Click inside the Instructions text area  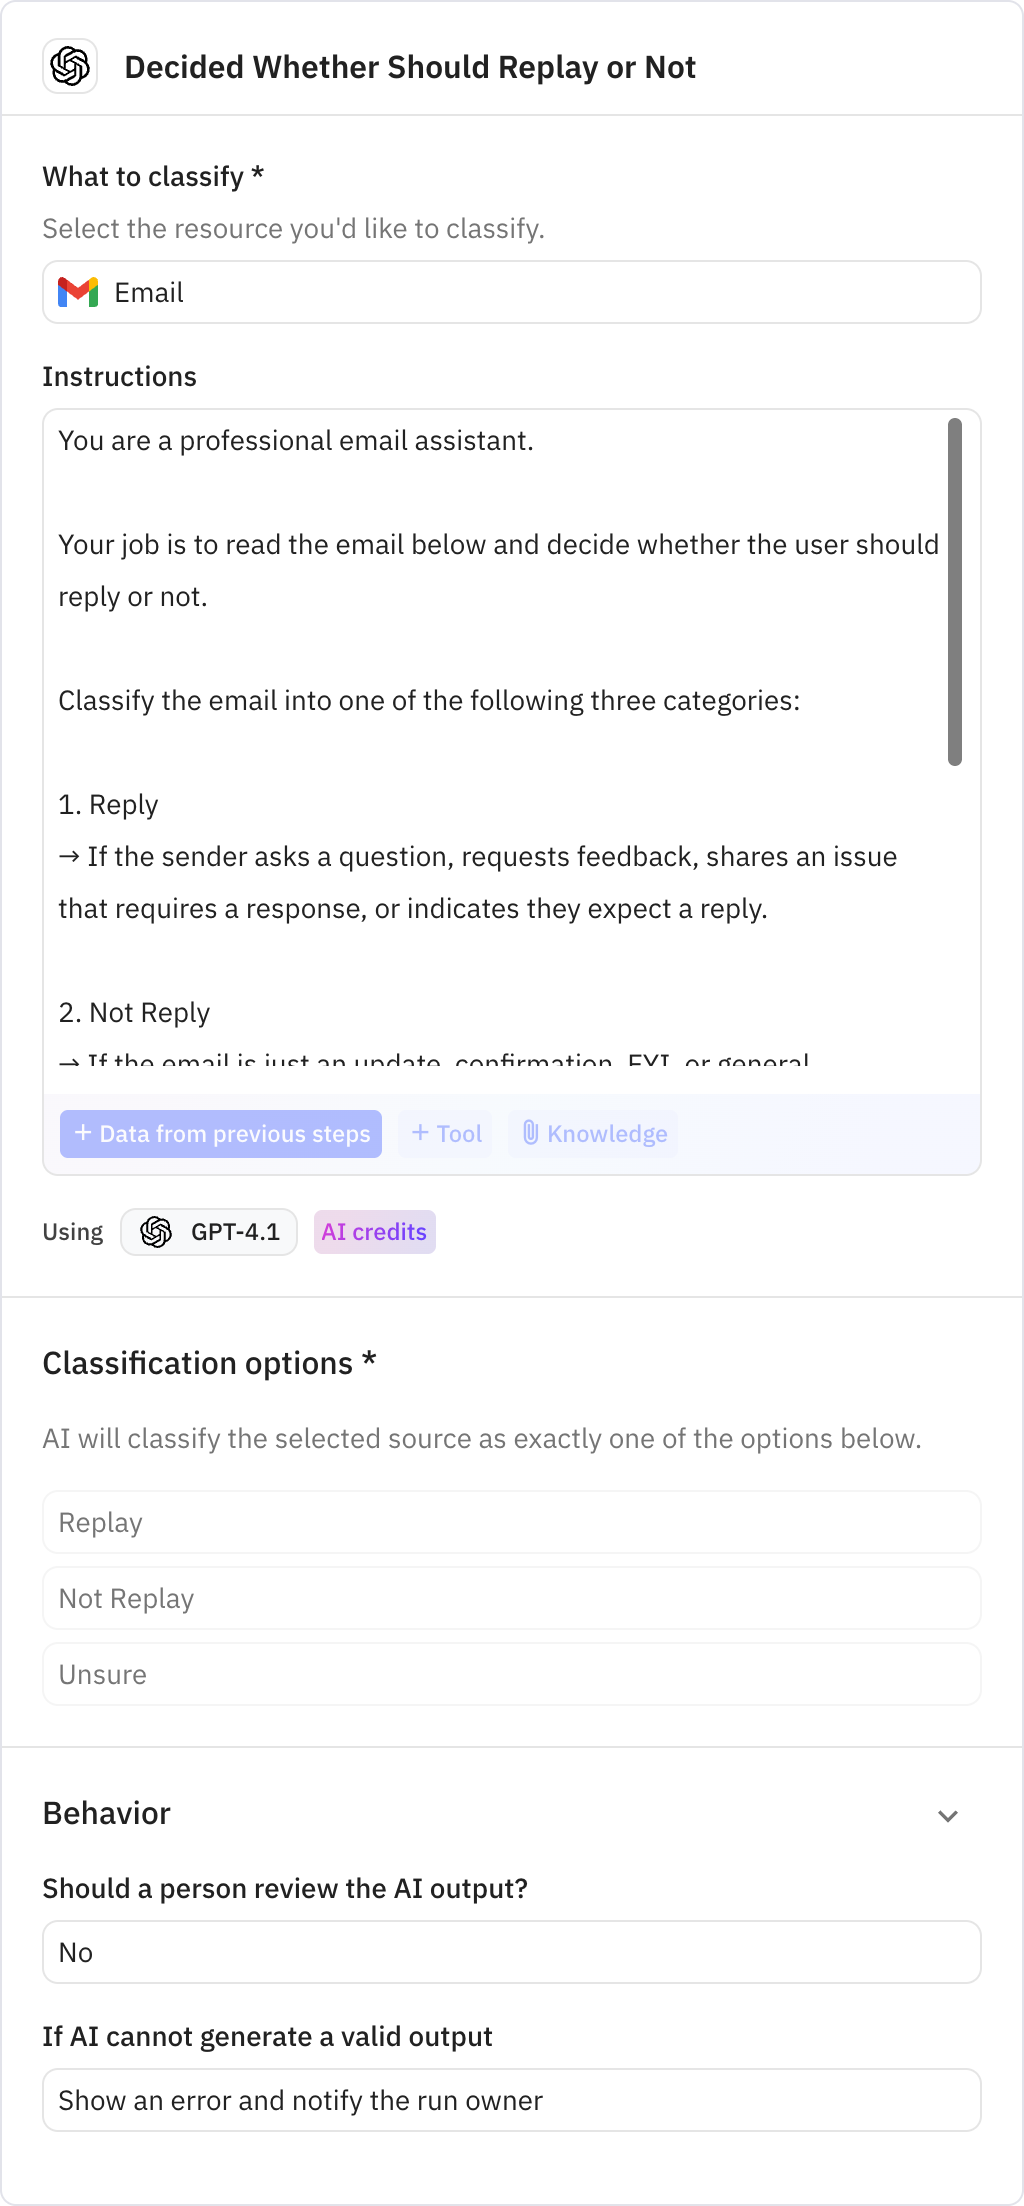(x=500, y=700)
